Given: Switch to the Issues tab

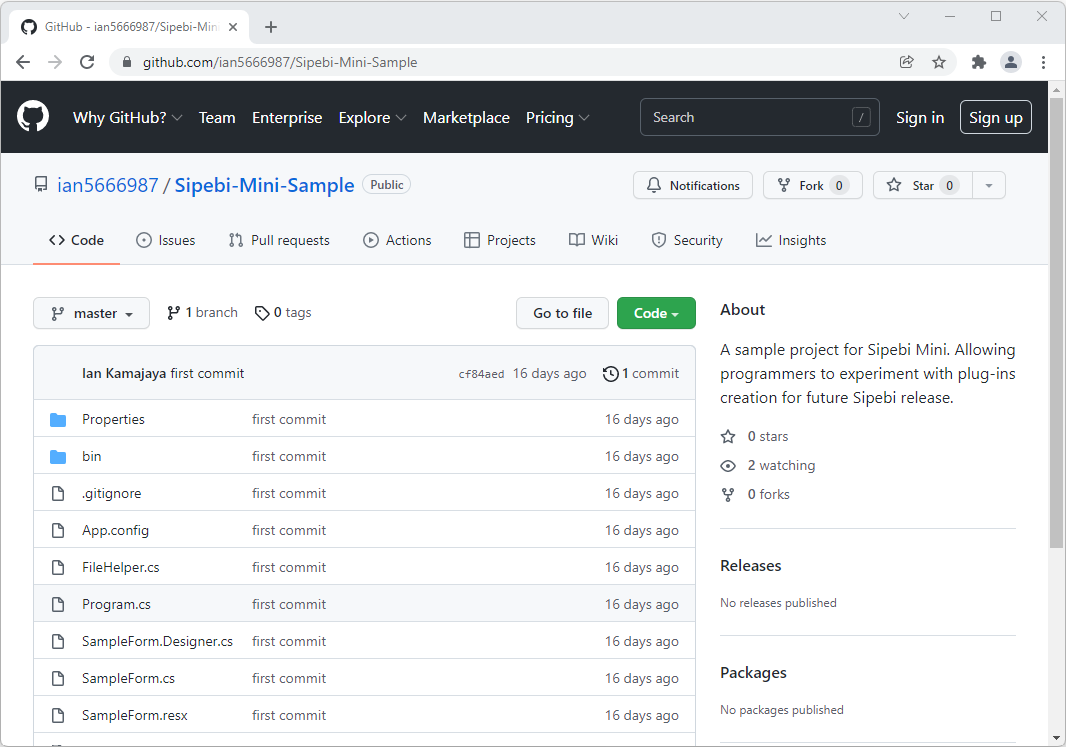Looking at the screenshot, I should (166, 240).
